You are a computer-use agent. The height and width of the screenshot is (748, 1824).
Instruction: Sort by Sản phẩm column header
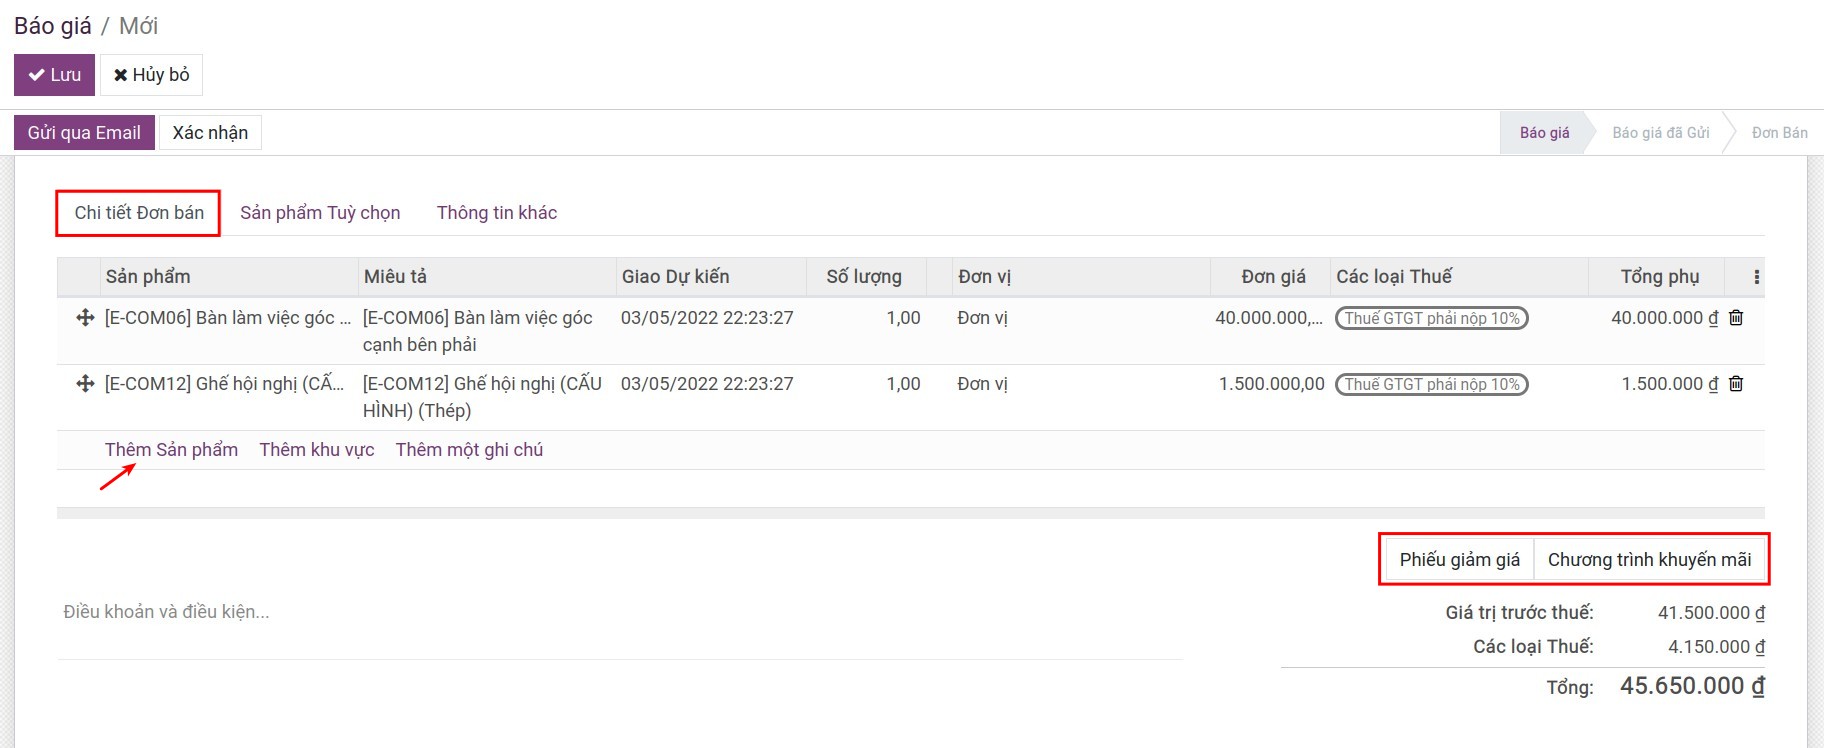click(229, 277)
